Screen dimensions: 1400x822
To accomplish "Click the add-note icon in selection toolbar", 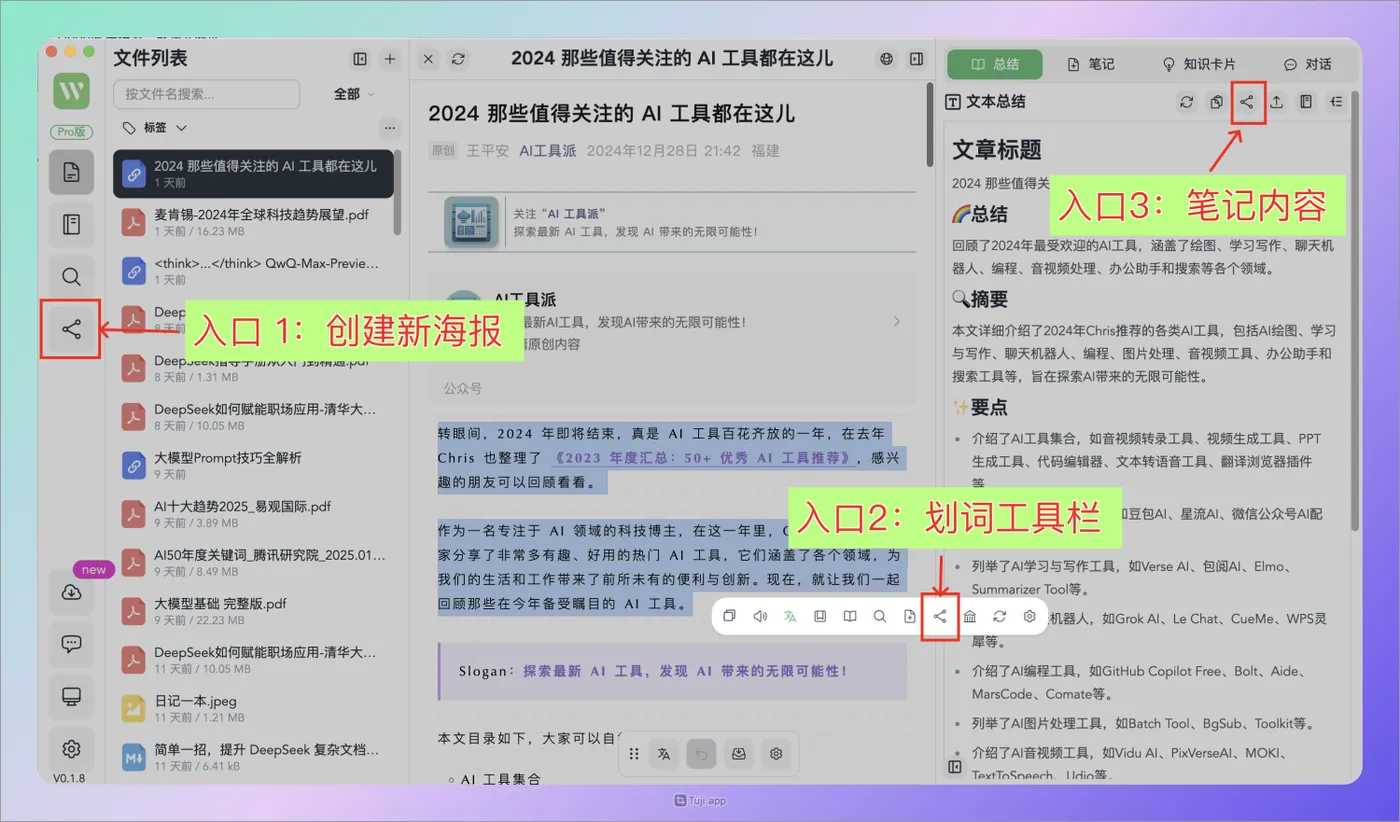I will pyautogui.click(x=910, y=616).
